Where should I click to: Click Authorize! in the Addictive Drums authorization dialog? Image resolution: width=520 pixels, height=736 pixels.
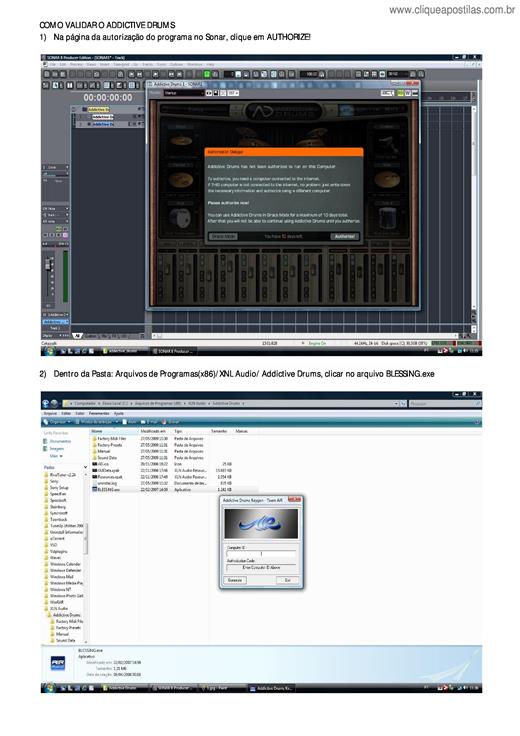pos(344,236)
